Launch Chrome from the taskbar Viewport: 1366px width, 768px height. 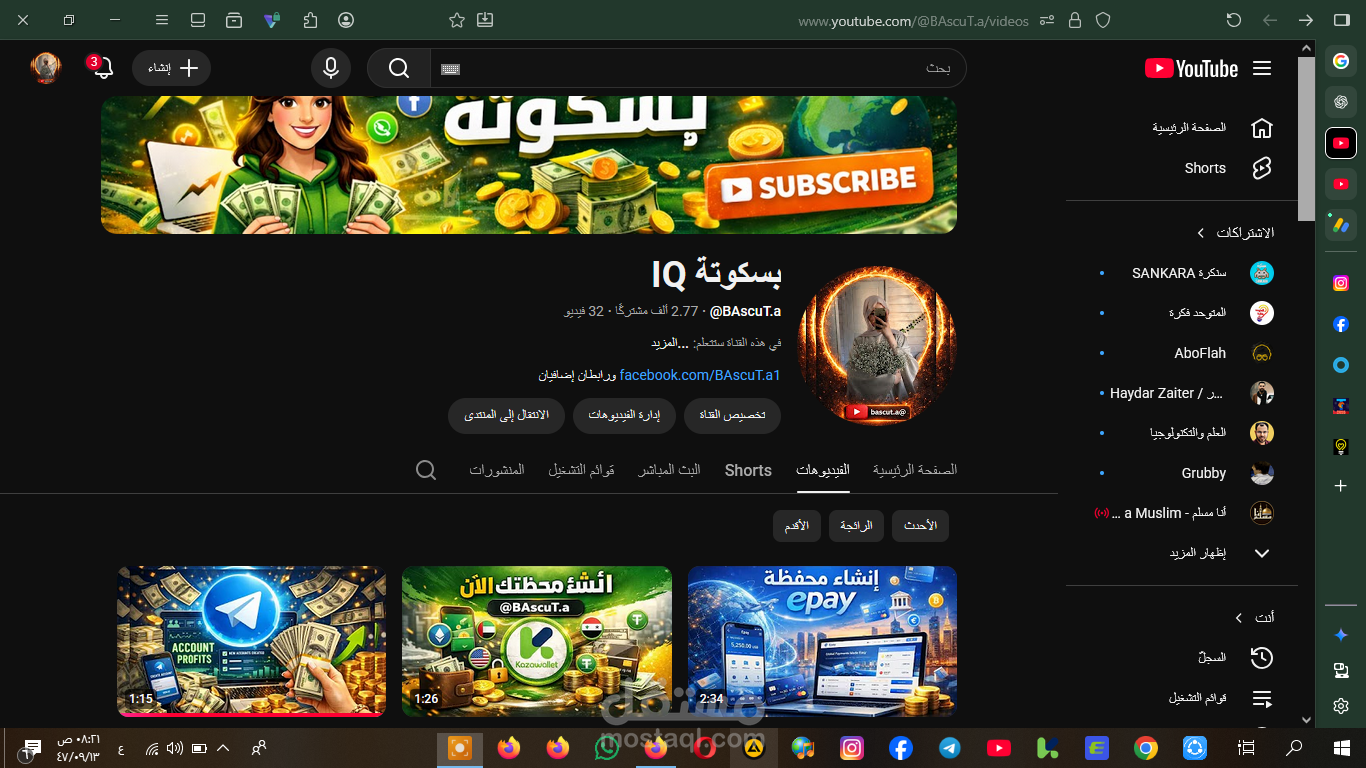pos(1146,747)
